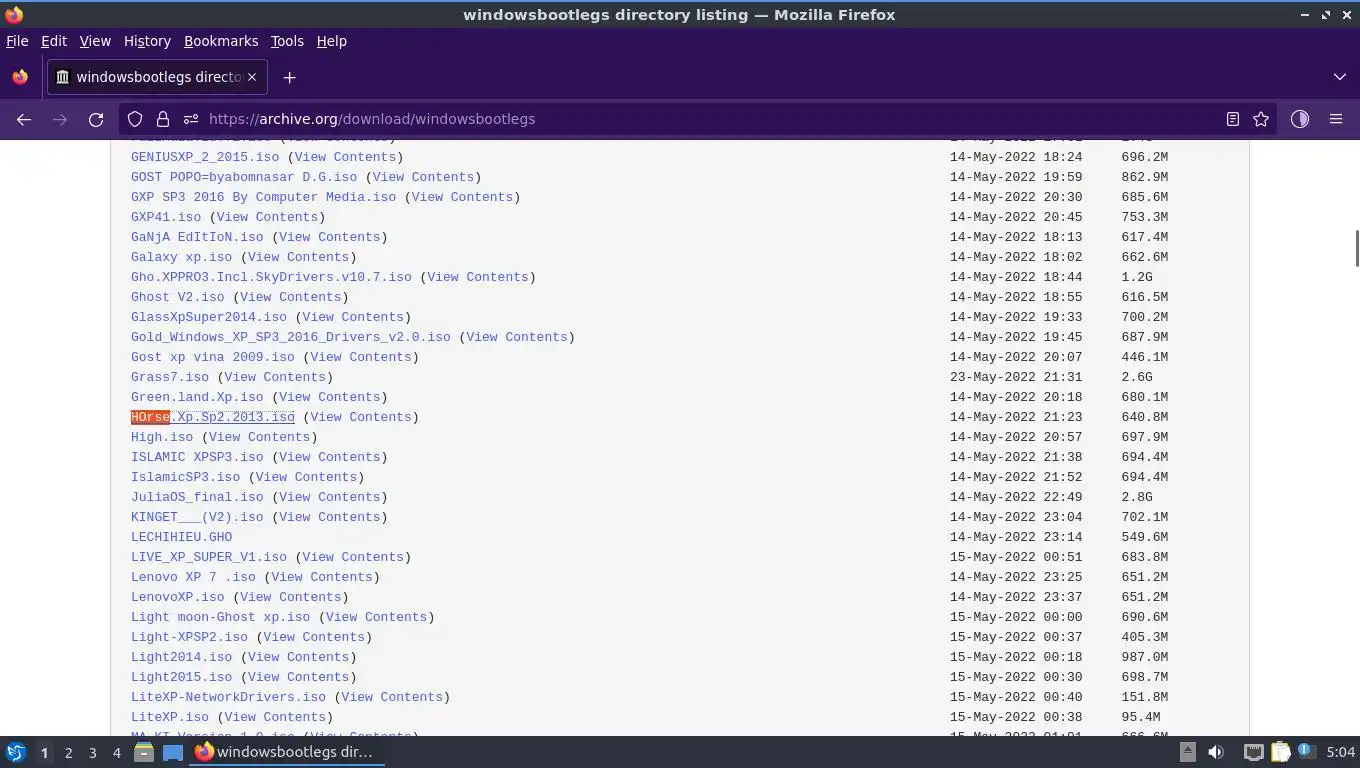Open LECHIHIEU.GHO file link
This screenshot has height=768, width=1360.
click(x=182, y=537)
